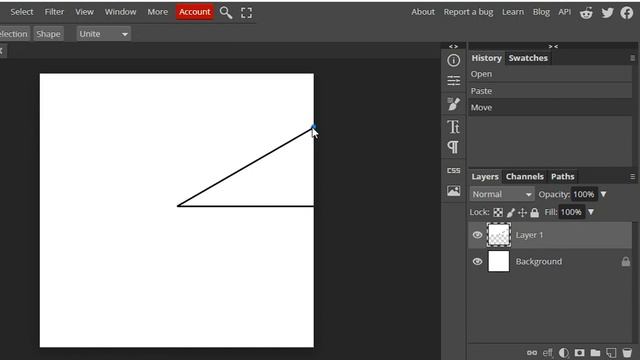The image size is (640, 360).
Task: Open the Unite combine mode dropdown
Action: pos(103,34)
